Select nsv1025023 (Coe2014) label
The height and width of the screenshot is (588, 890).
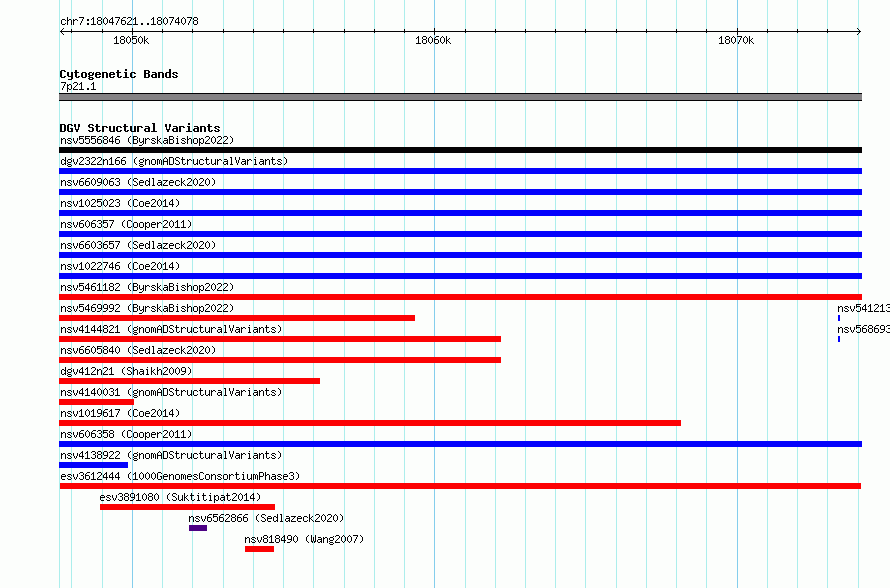pos(120,203)
